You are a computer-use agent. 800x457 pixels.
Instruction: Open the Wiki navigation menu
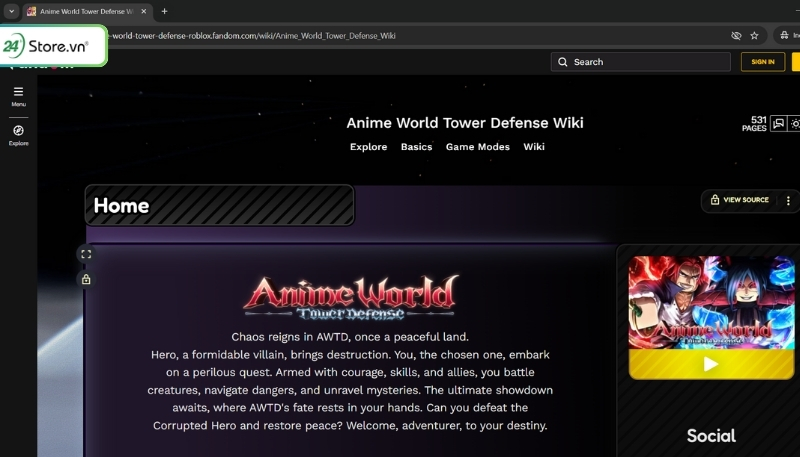pyautogui.click(x=534, y=147)
